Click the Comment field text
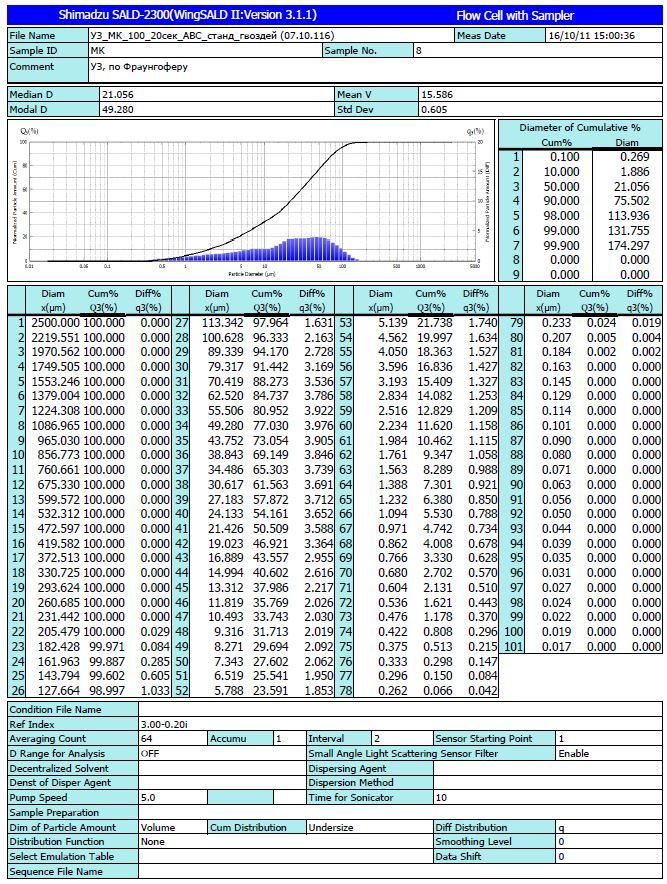This screenshot has width=667, height=884. coord(139,67)
